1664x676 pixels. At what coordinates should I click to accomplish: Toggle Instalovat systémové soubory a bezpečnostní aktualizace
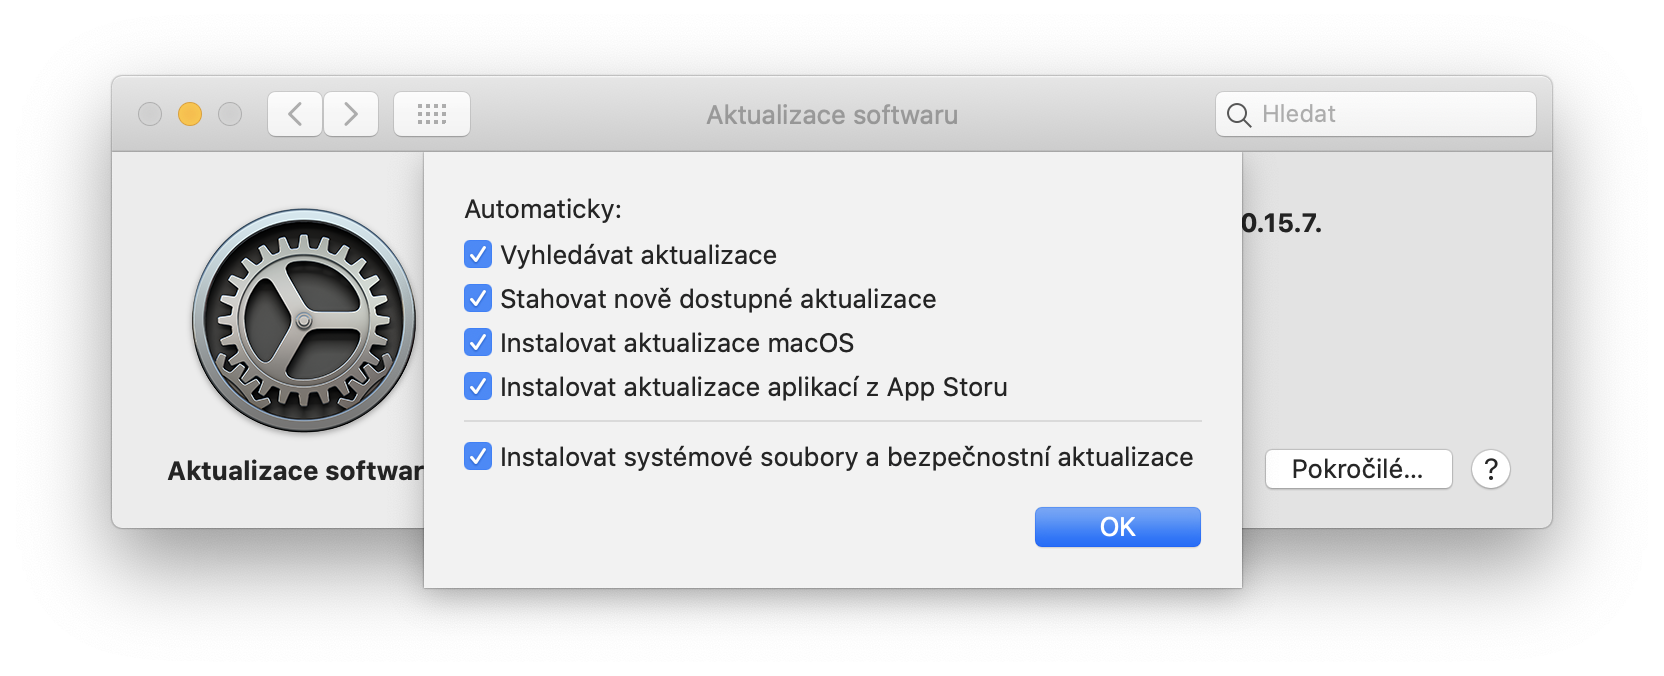point(478,457)
